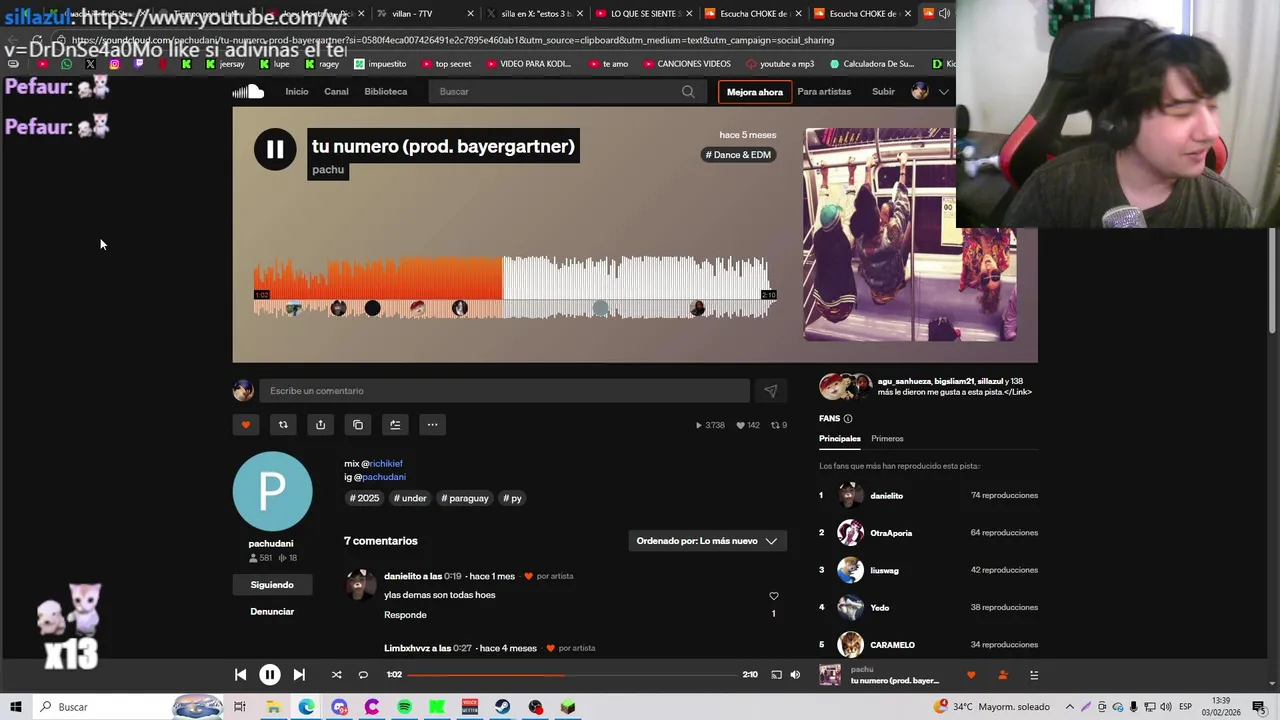Viewport: 1280px width, 720px height.
Task: Open the Inicio menu item
Action: click(x=297, y=92)
